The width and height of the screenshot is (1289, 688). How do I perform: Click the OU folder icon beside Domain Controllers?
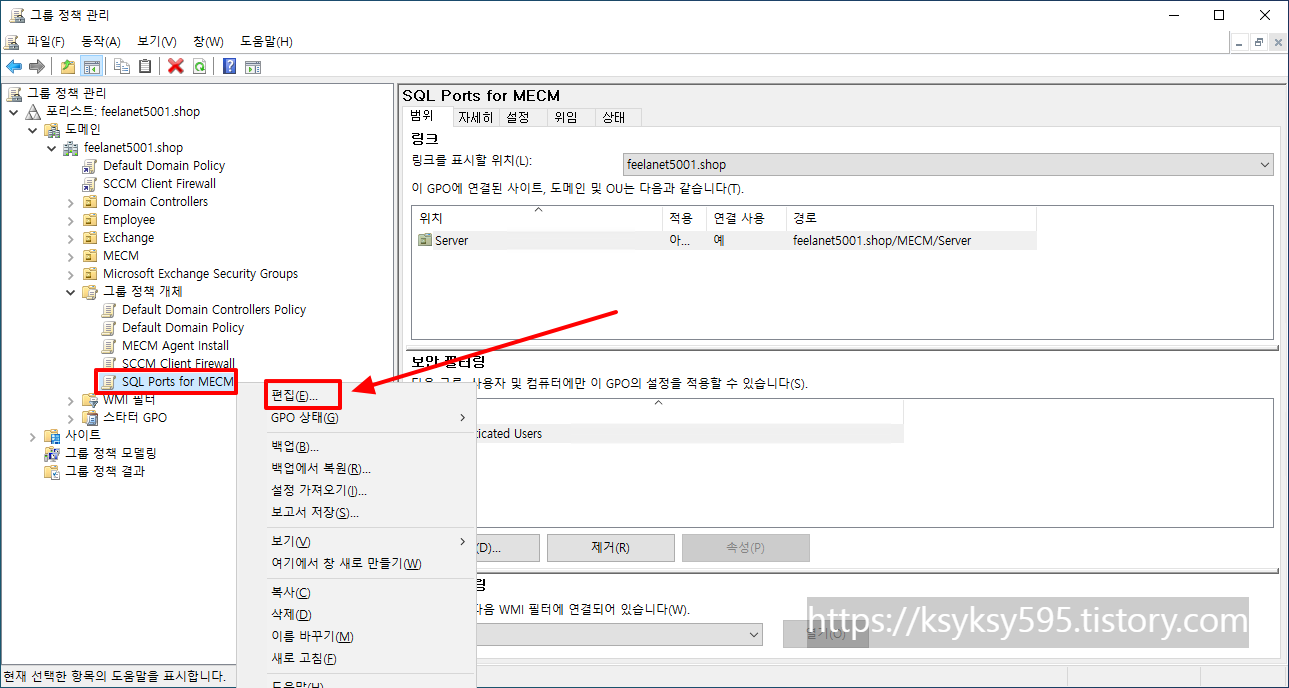[x=90, y=201]
